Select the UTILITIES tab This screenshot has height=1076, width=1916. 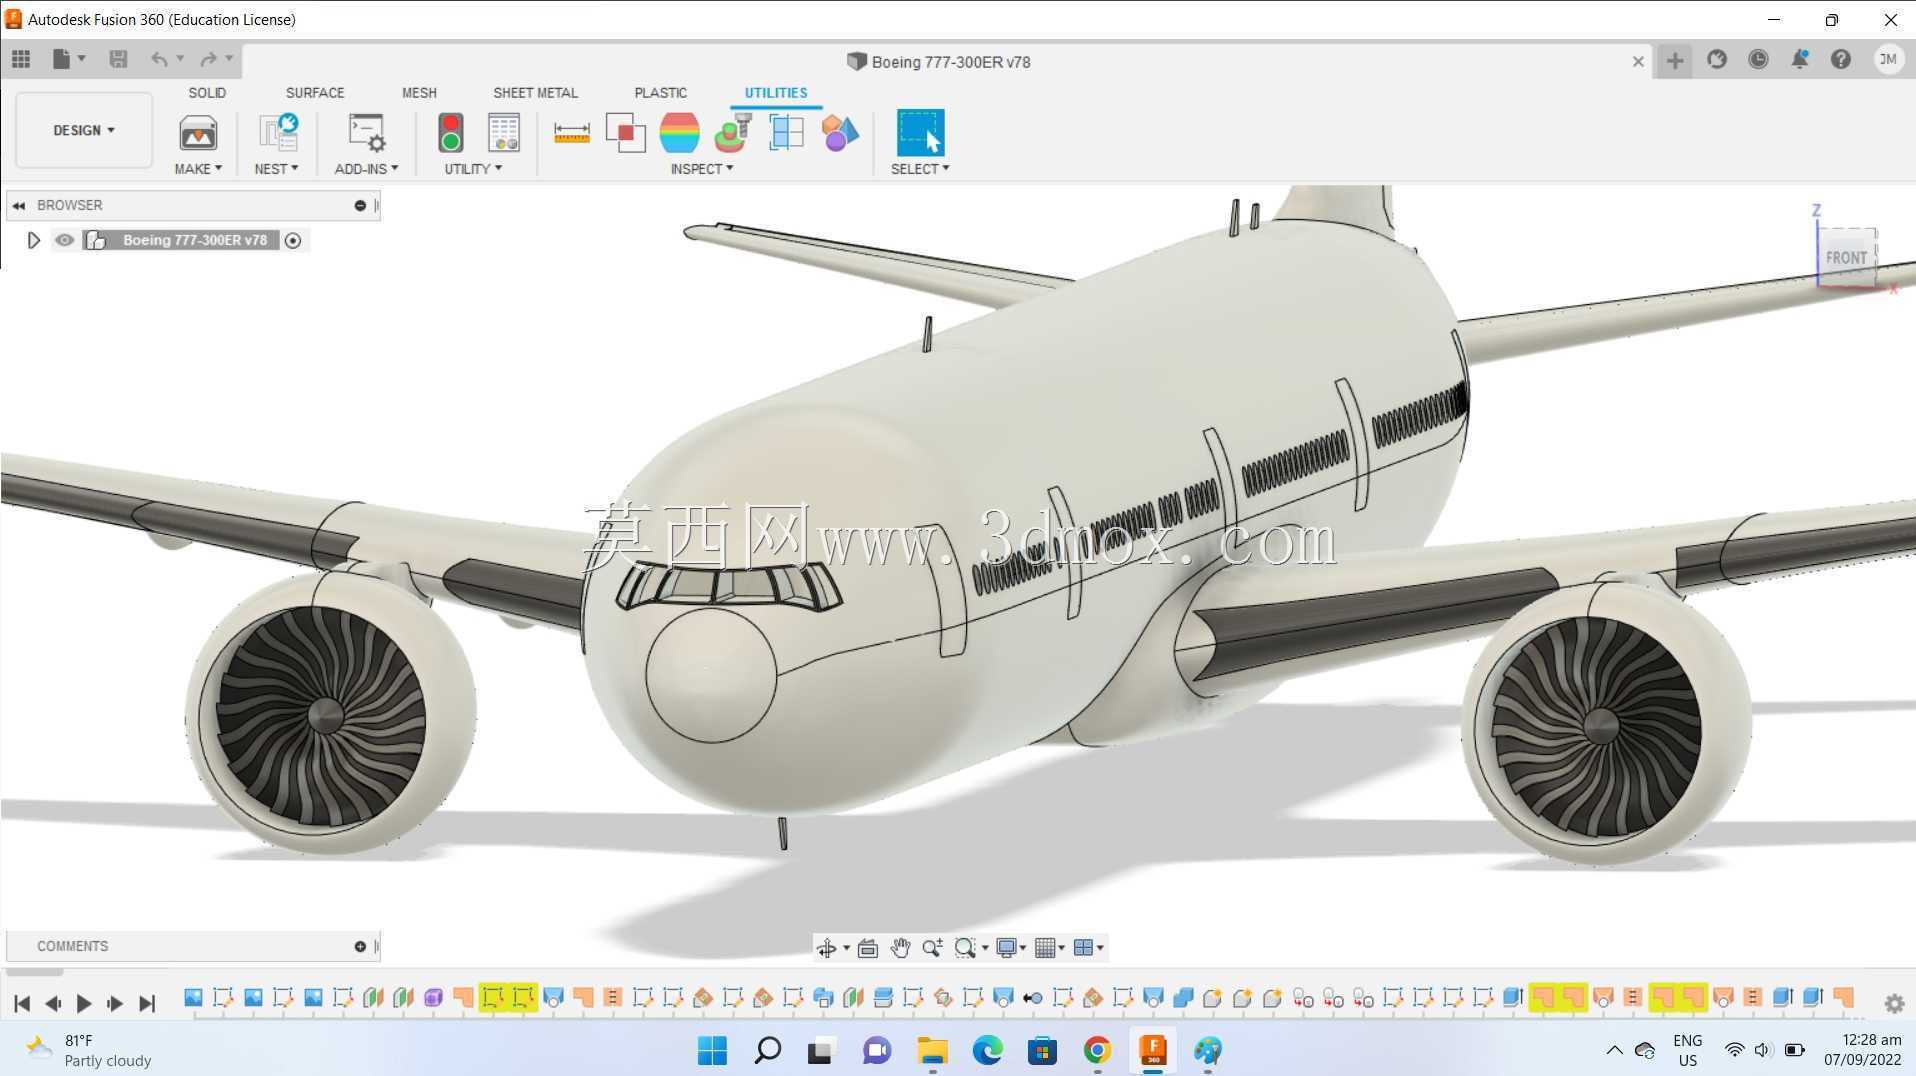coord(775,92)
